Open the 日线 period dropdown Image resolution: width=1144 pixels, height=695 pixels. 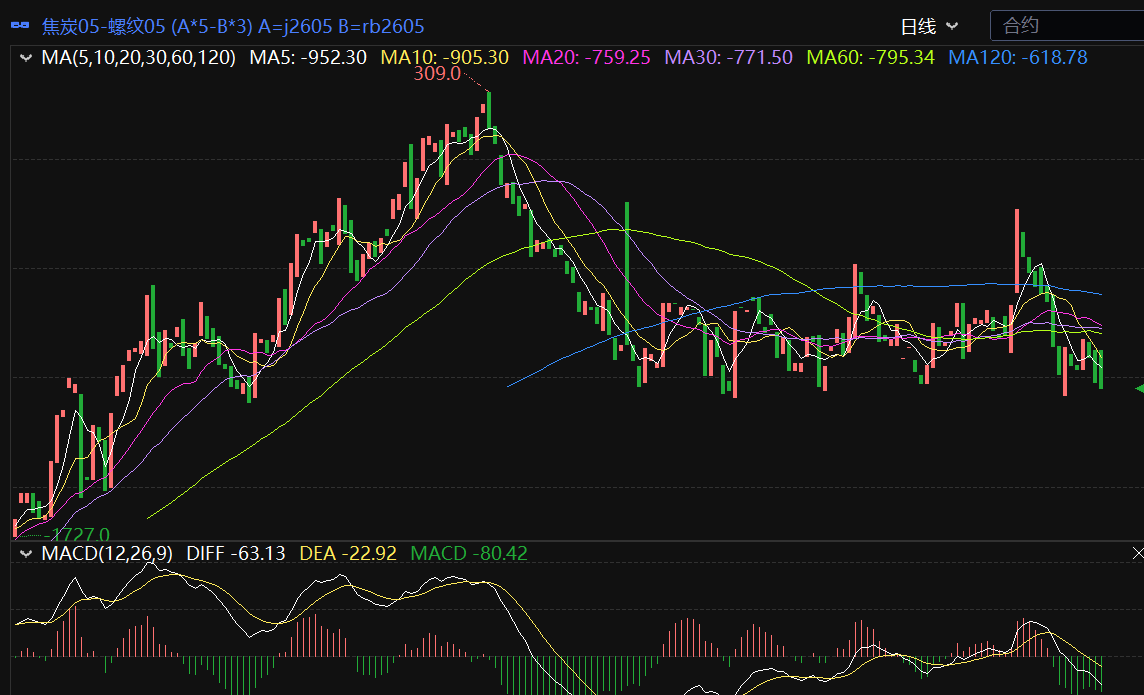(929, 26)
